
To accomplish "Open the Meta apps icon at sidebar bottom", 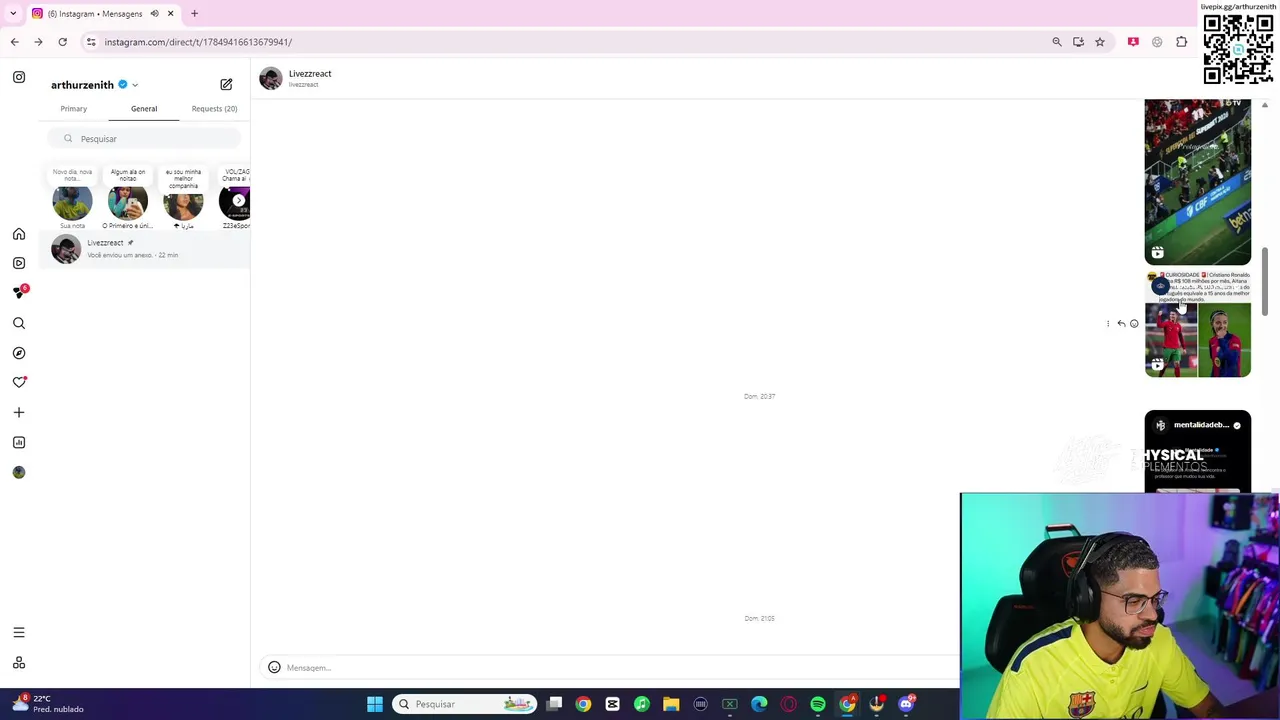I will (x=19, y=663).
